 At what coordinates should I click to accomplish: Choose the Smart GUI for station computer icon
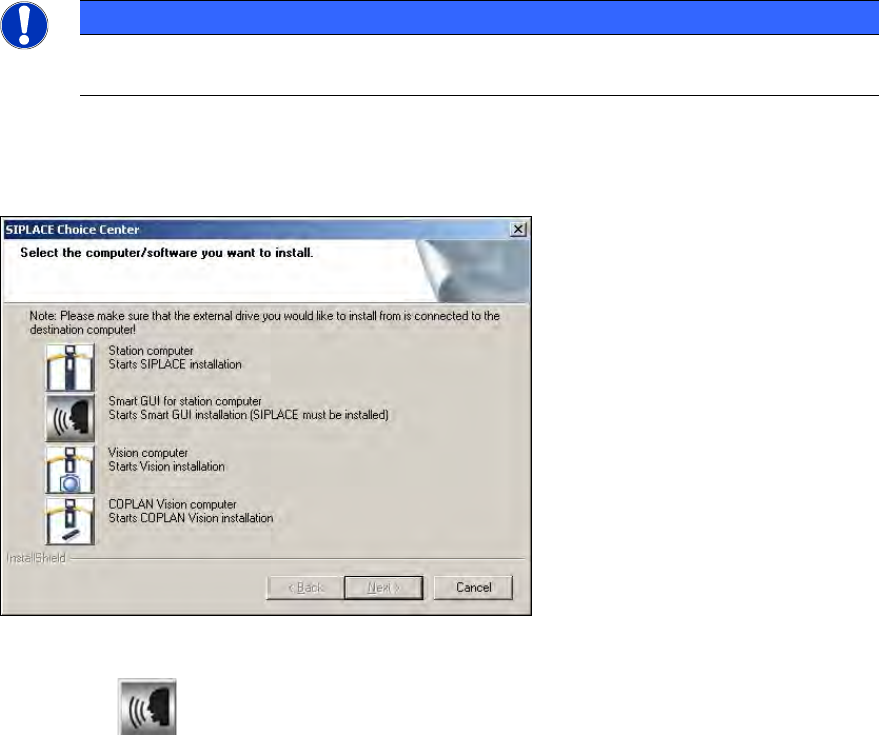coord(70,418)
